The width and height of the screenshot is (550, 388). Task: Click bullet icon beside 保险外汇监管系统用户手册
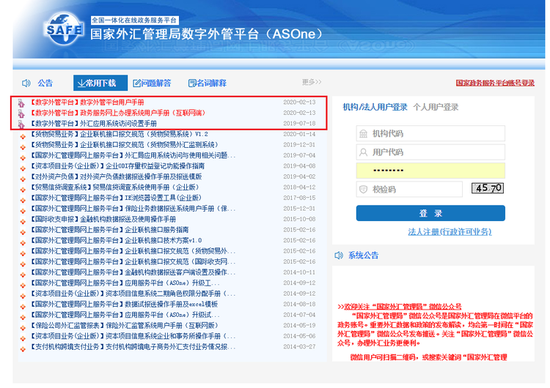(x=23, y=328)
